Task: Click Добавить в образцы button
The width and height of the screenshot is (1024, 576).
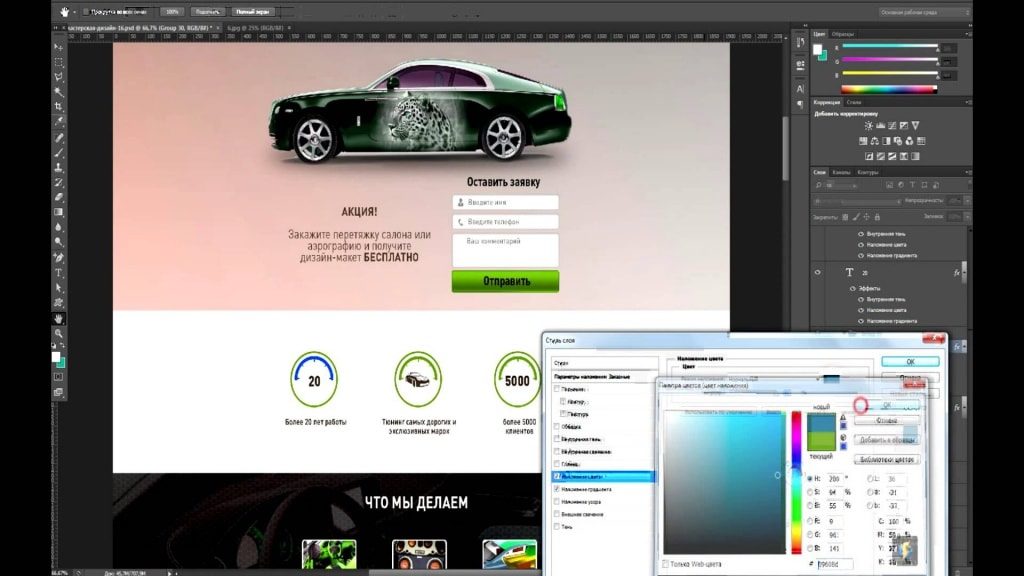Action: [x=888, y=440]
